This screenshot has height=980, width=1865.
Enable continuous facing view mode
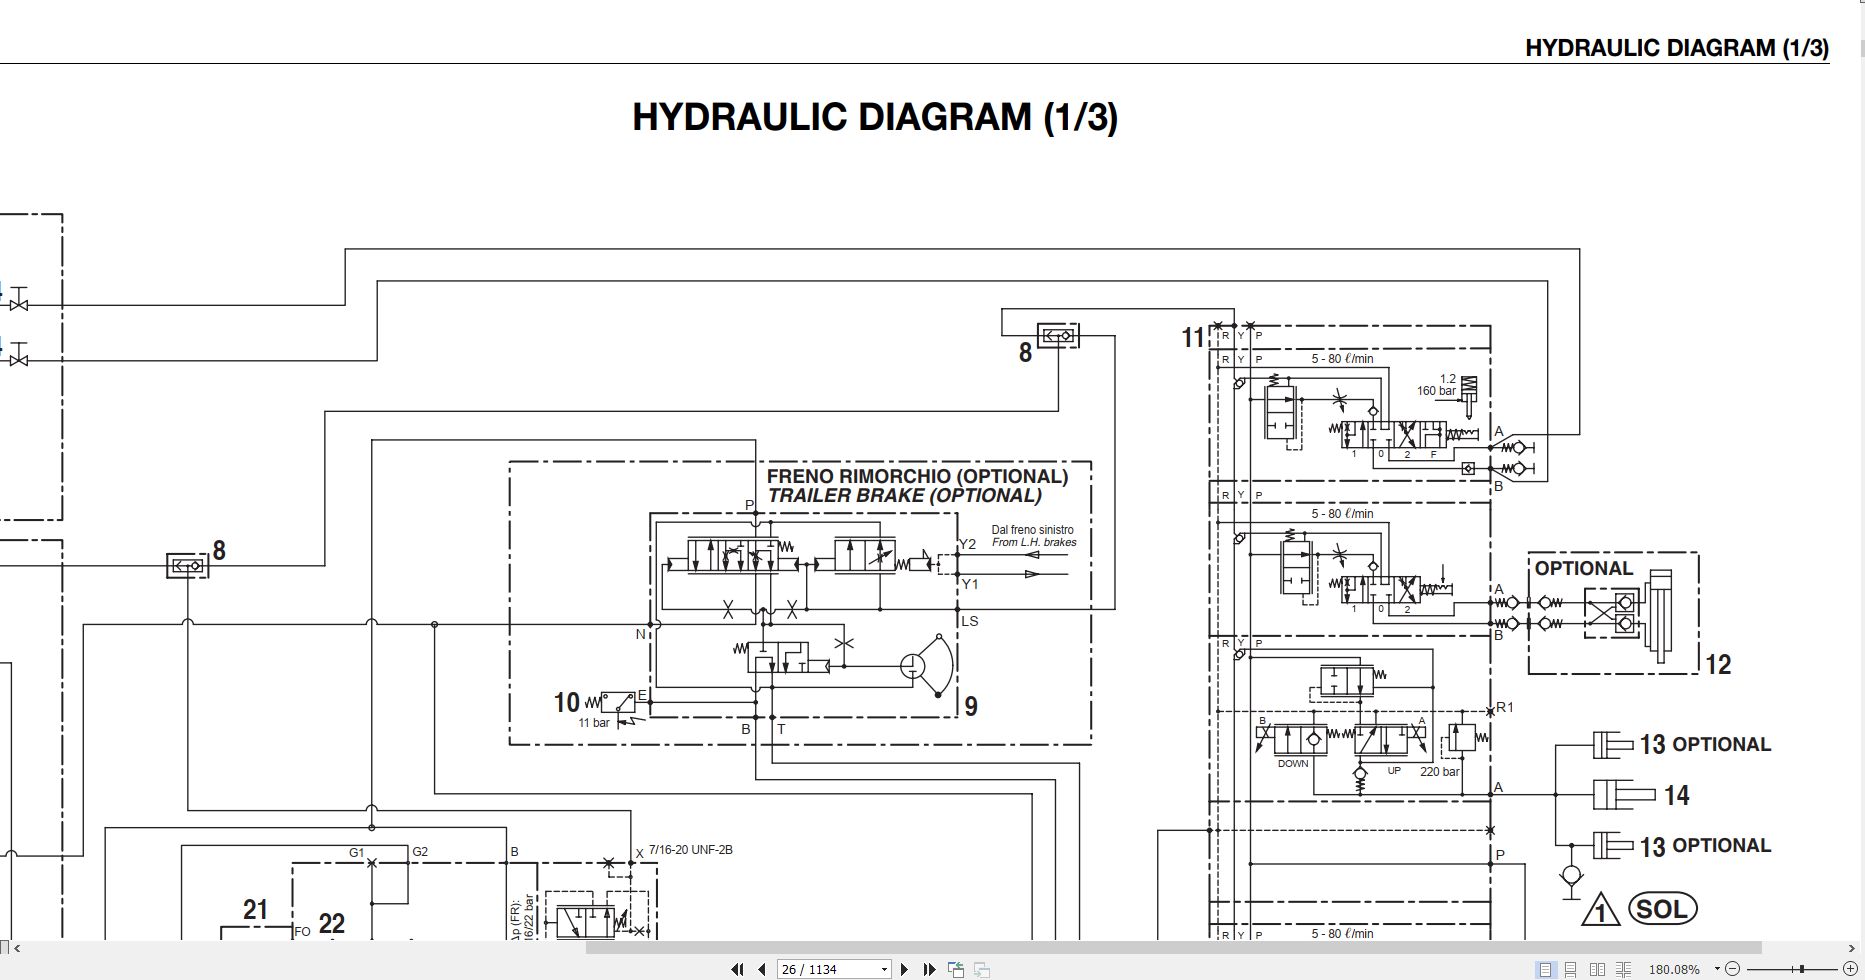[1623, 969]
